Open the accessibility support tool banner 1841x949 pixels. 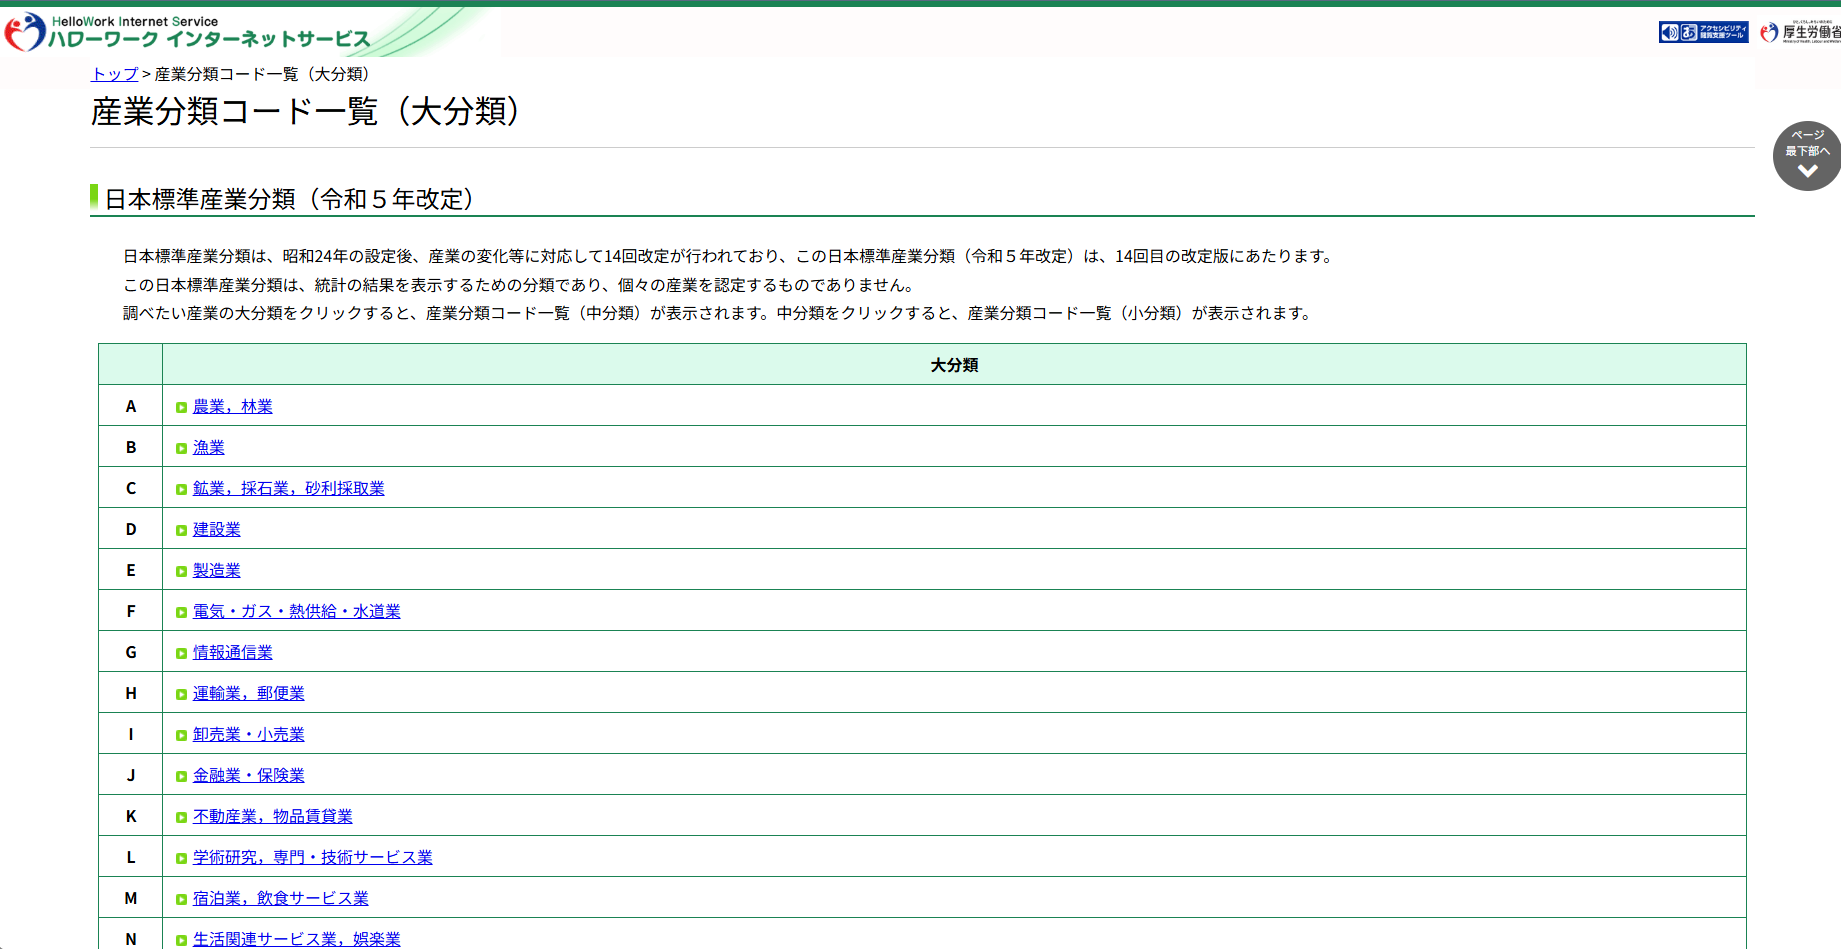[1703, 32]
